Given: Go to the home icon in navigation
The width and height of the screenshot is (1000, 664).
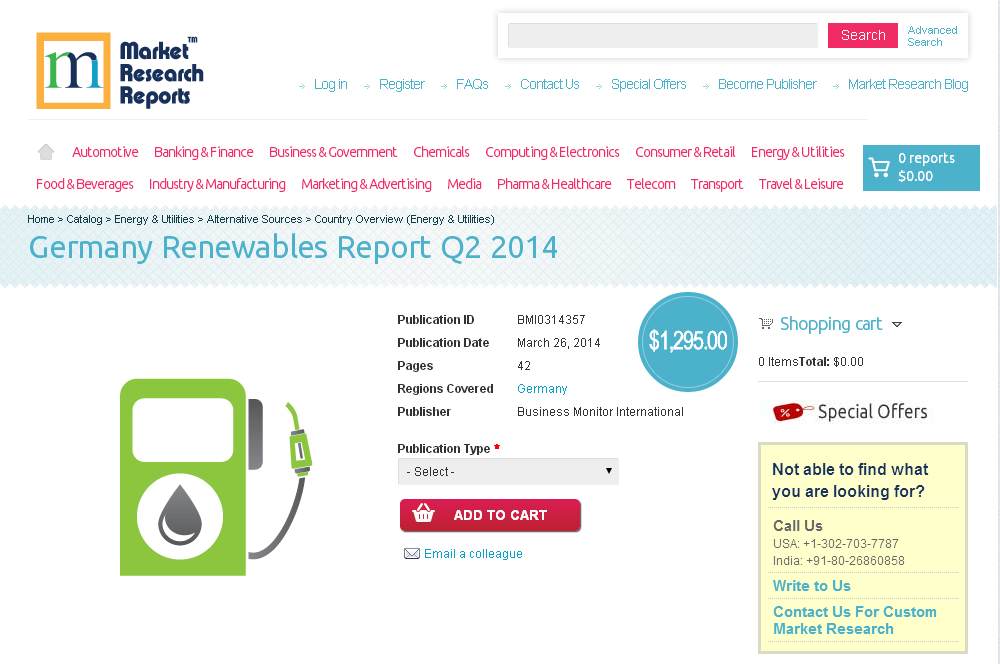Looking at the screenshot, I should click(46, 152).
